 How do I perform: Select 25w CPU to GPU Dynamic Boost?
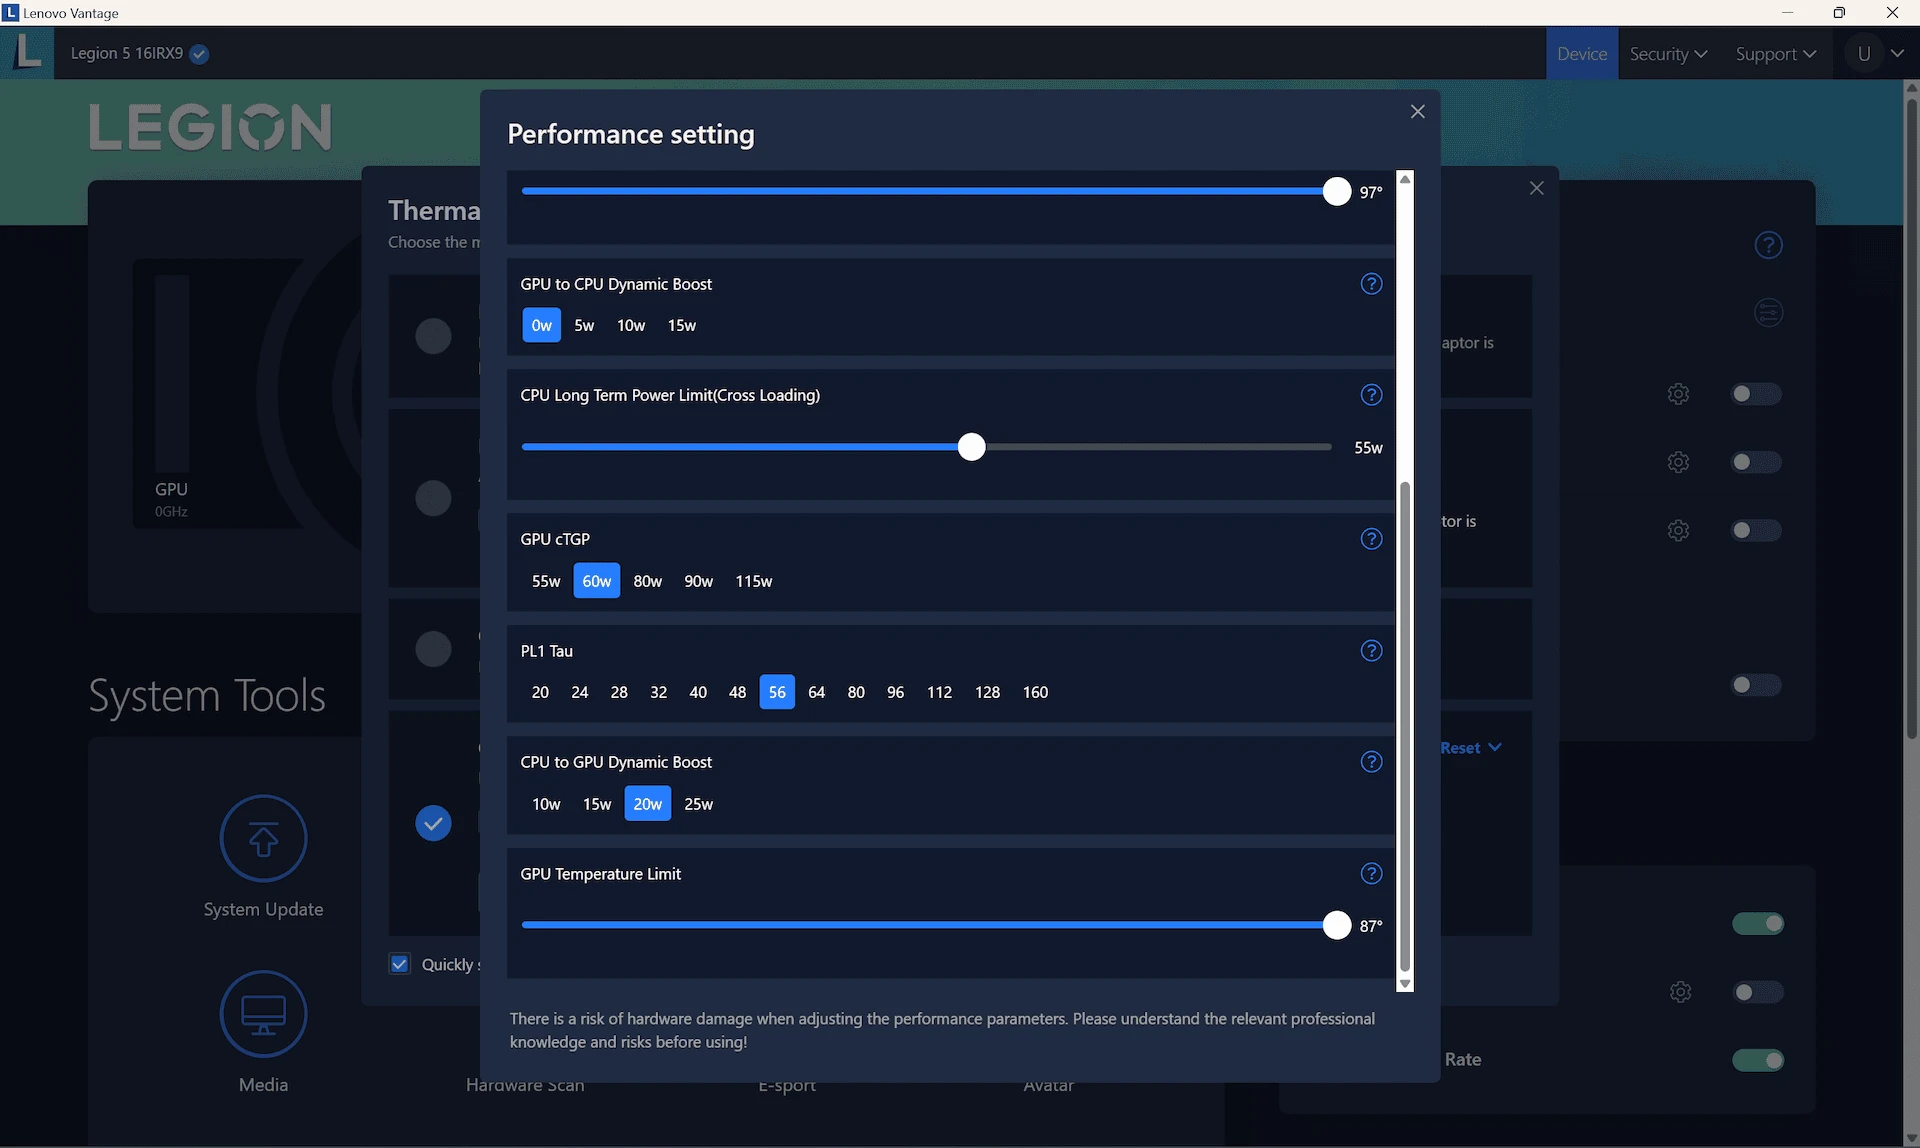point(698,804)
